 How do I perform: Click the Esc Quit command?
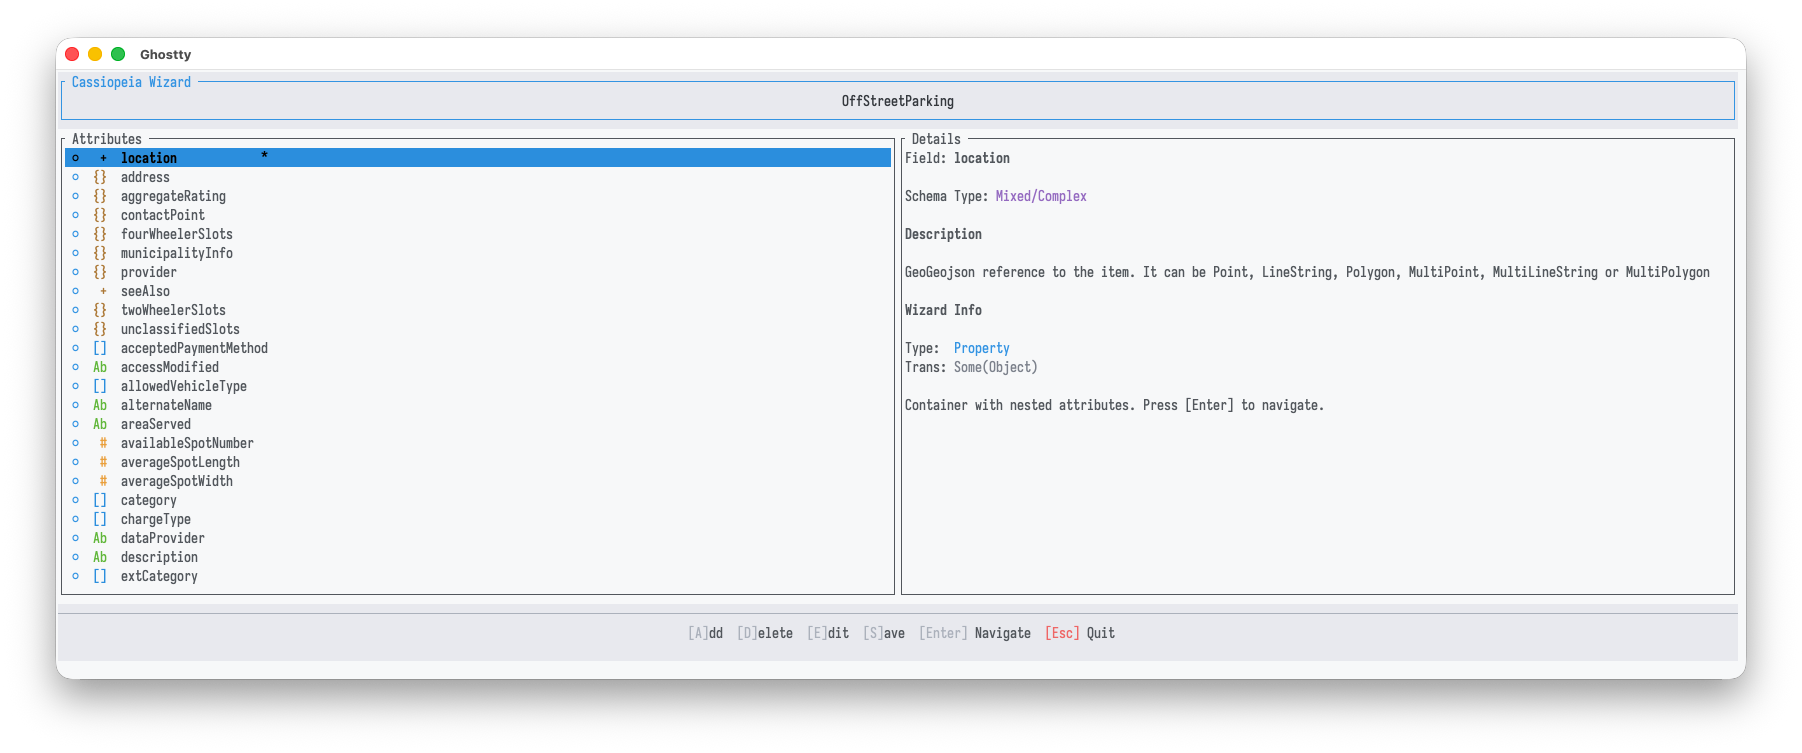point(1080,633)
